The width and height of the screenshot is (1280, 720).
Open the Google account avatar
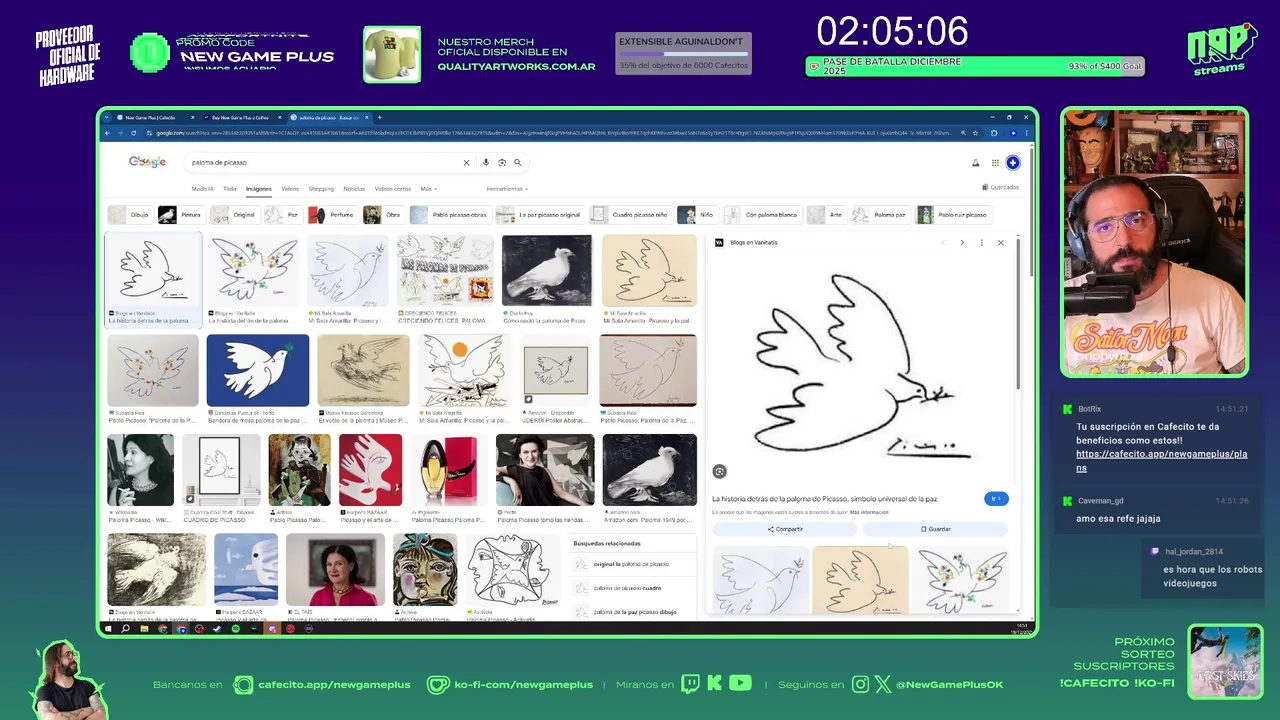(1013, 163)
